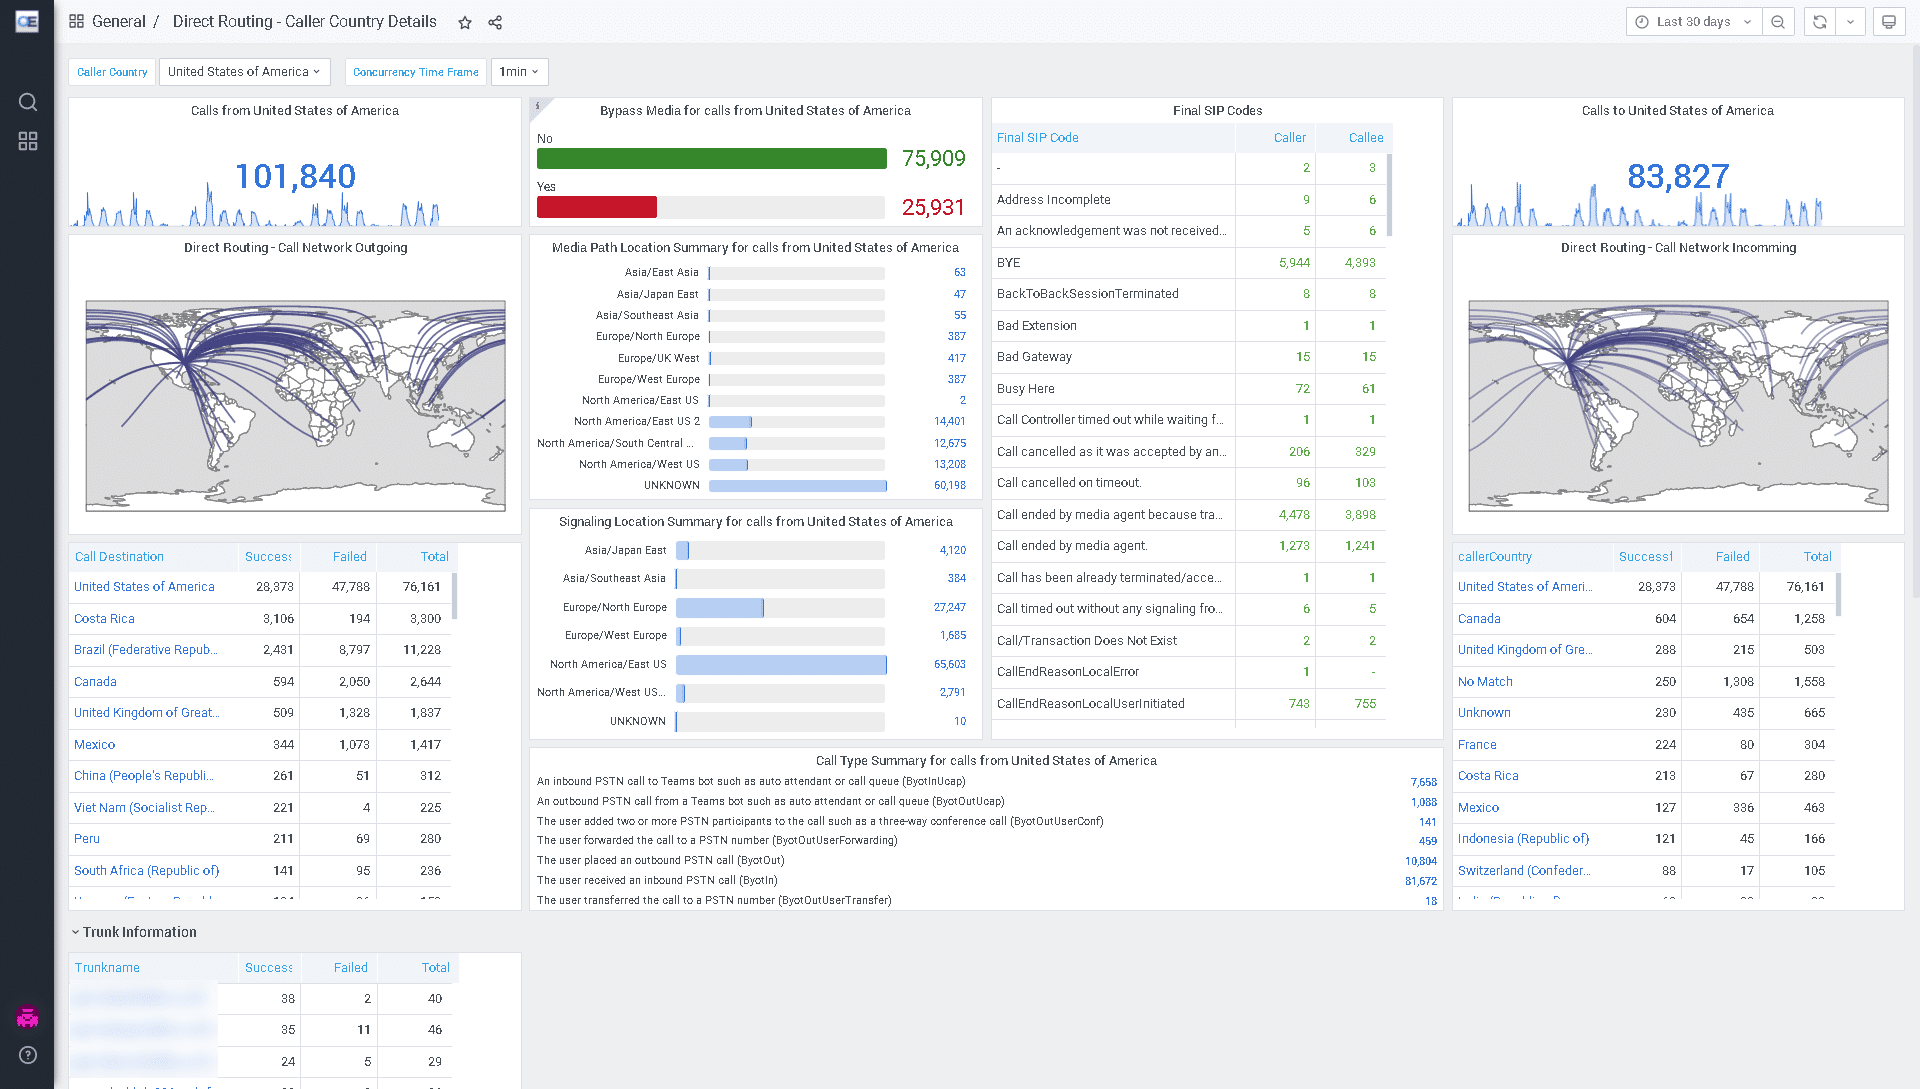Open the dashboards grid icon in sidebar
The height and width of the screenshot is (1089, 1920).
(28, 142)
